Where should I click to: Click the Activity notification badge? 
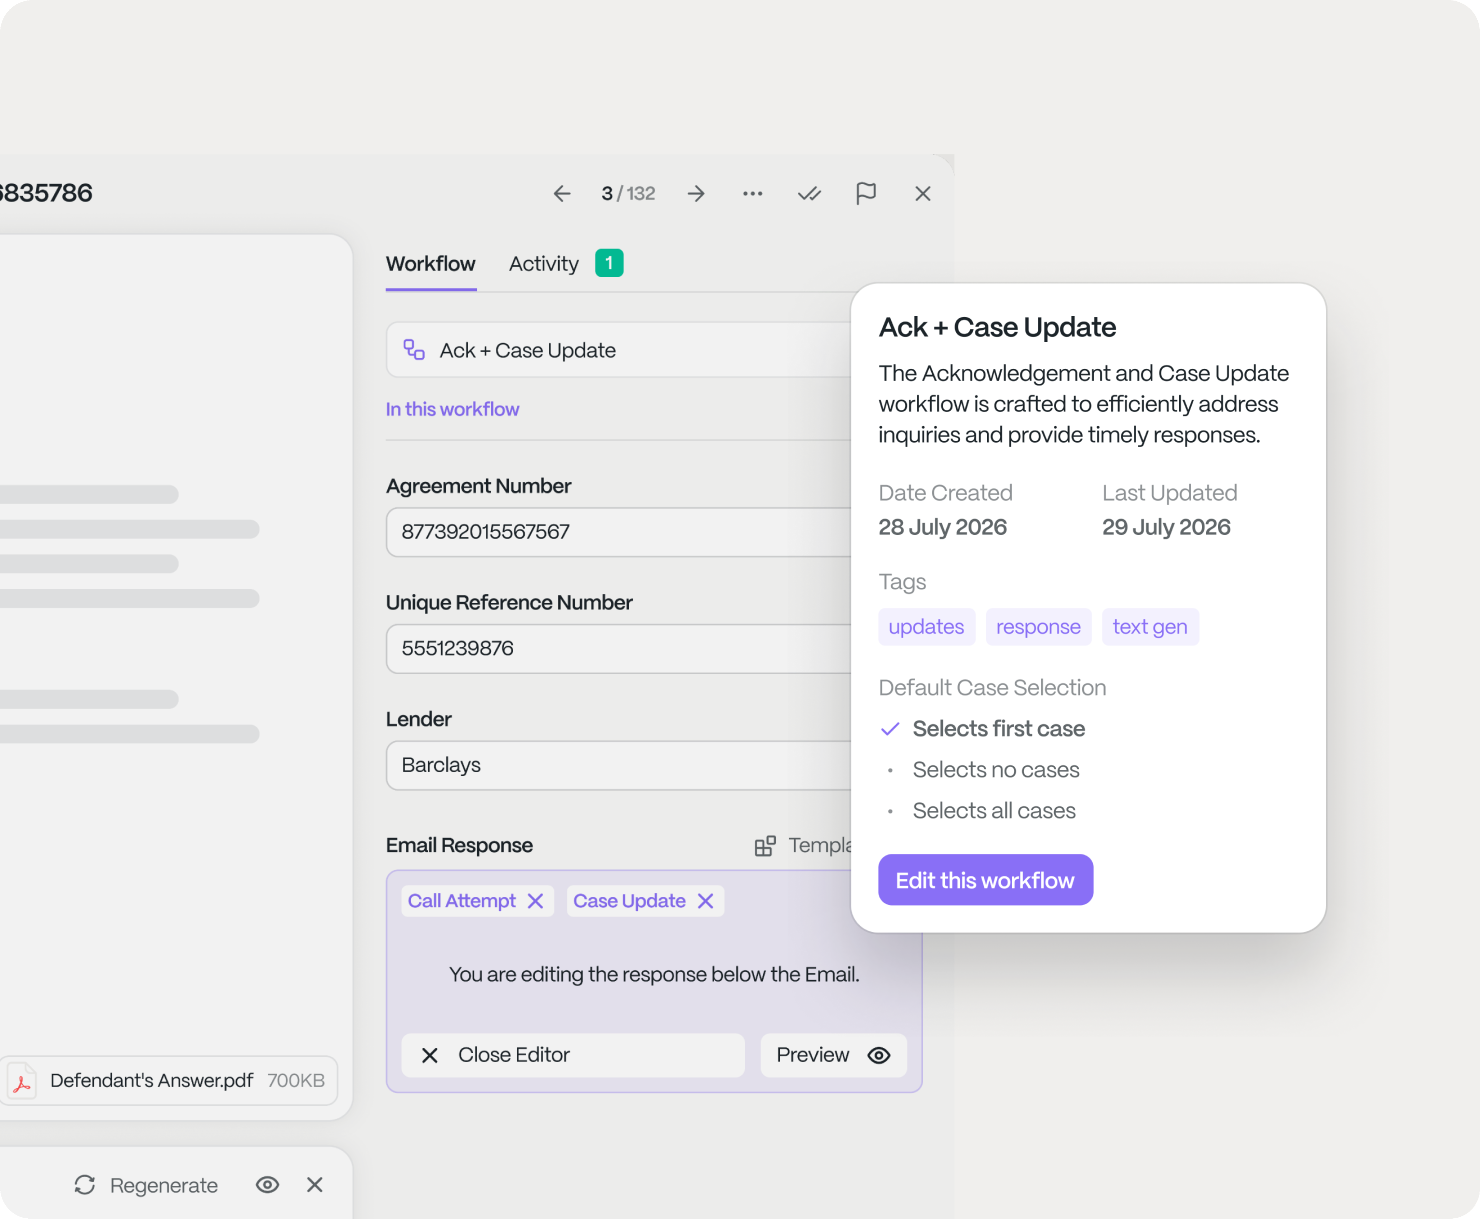point(609,263)
